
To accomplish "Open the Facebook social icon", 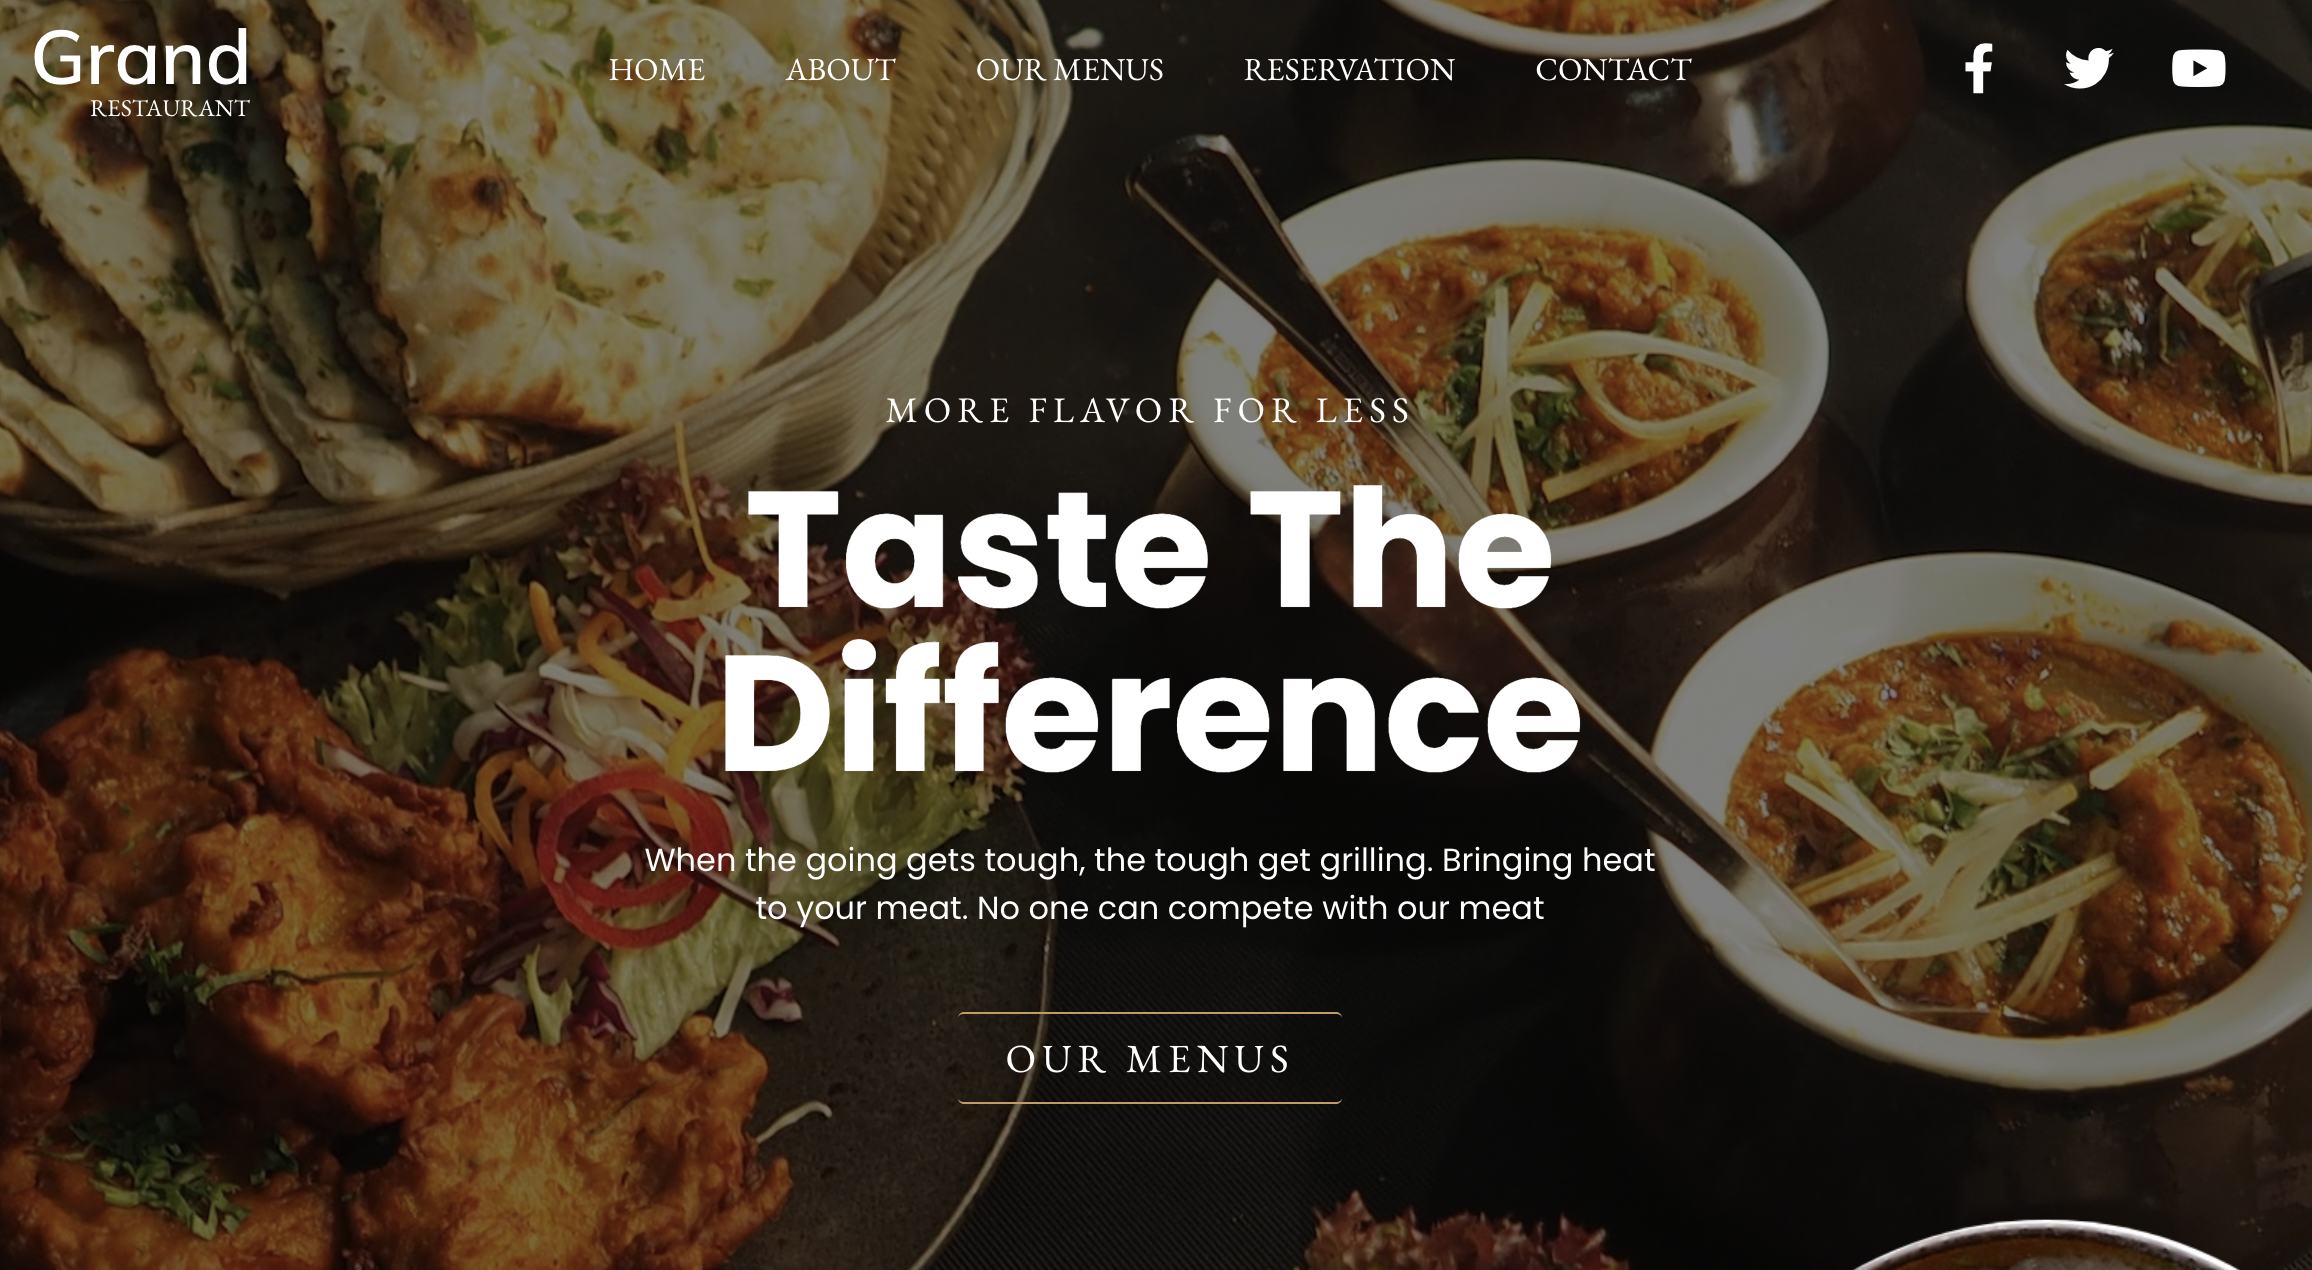I will (1978, 69).
